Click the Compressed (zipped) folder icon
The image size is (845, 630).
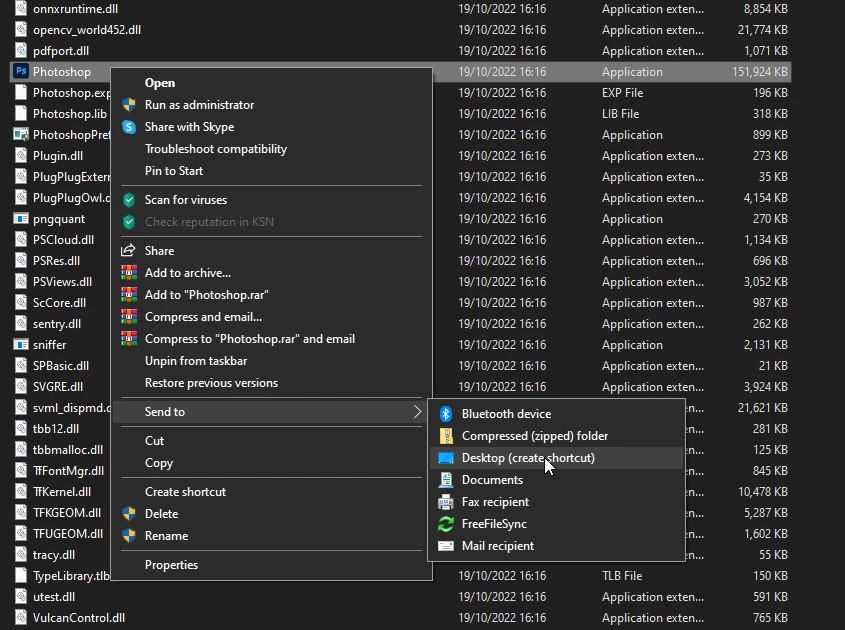(446, 435)
